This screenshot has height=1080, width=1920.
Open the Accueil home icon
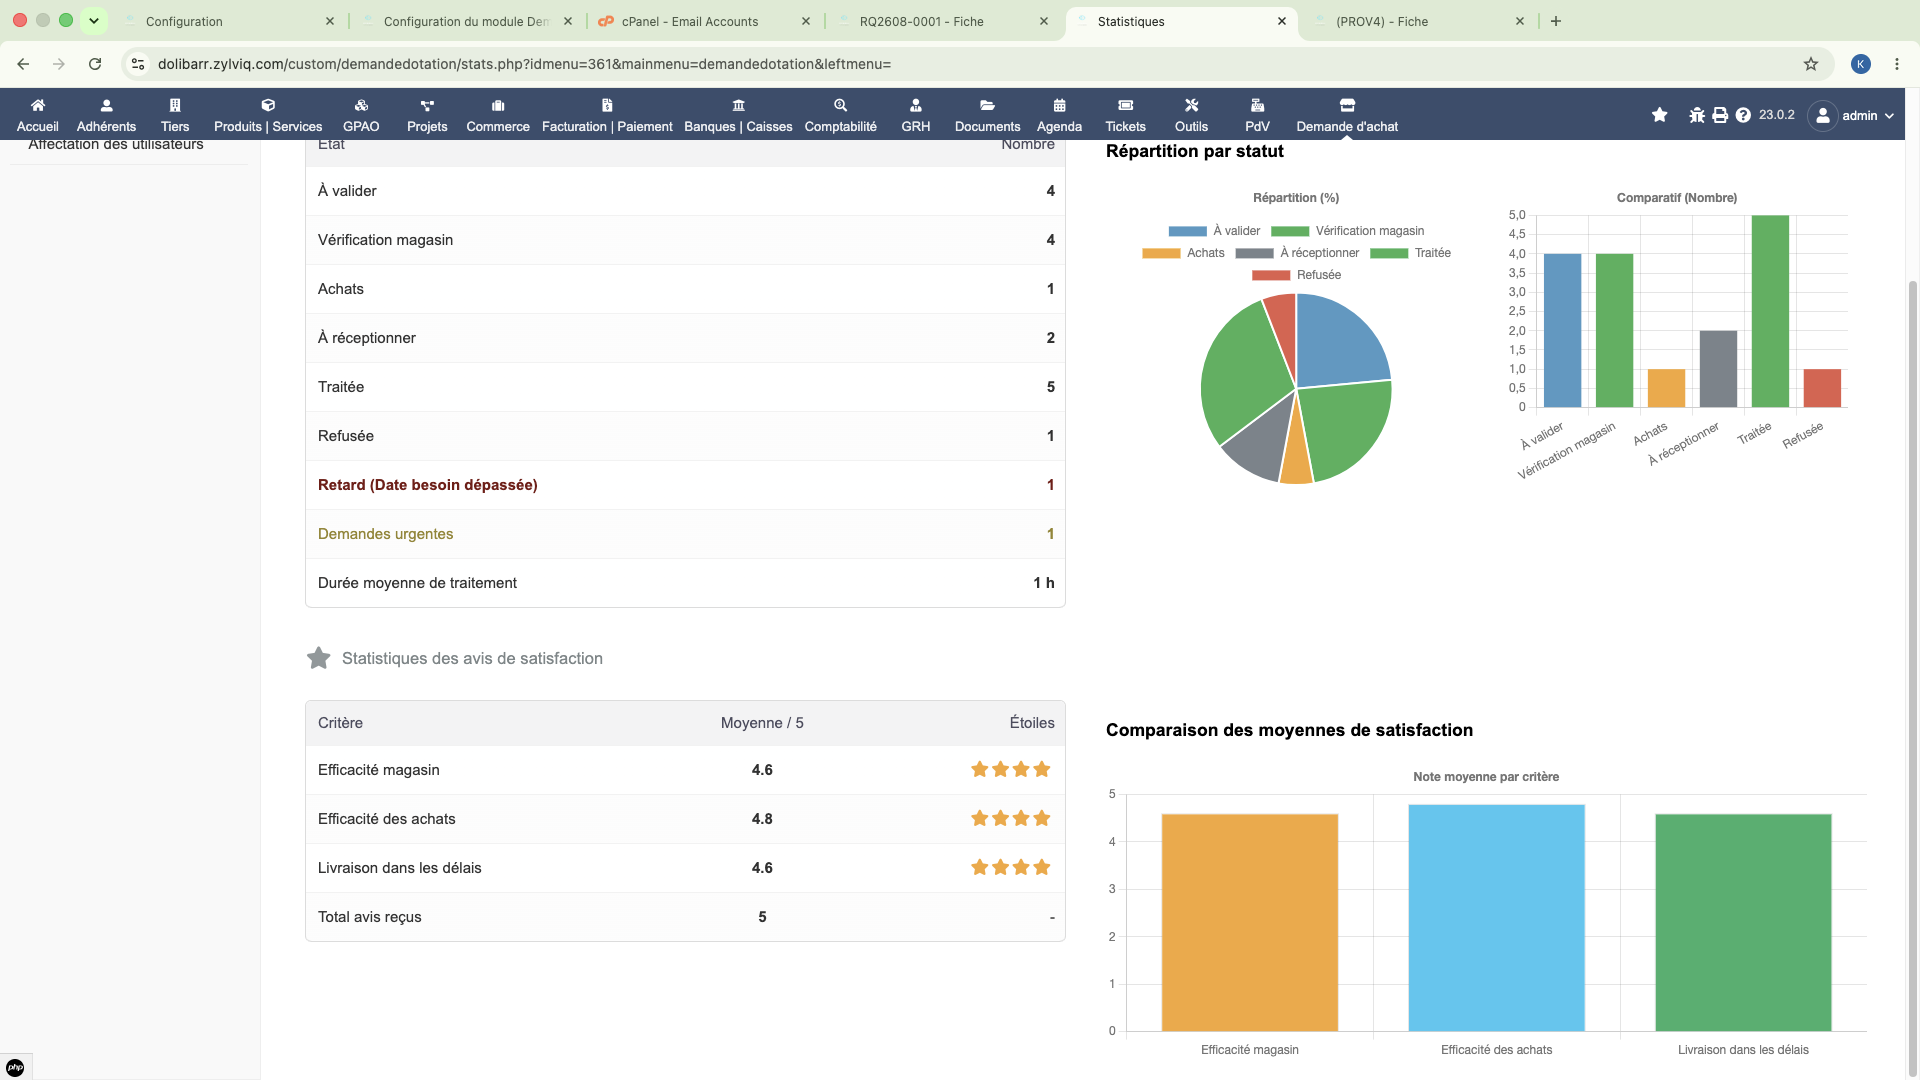click(38, 105)
